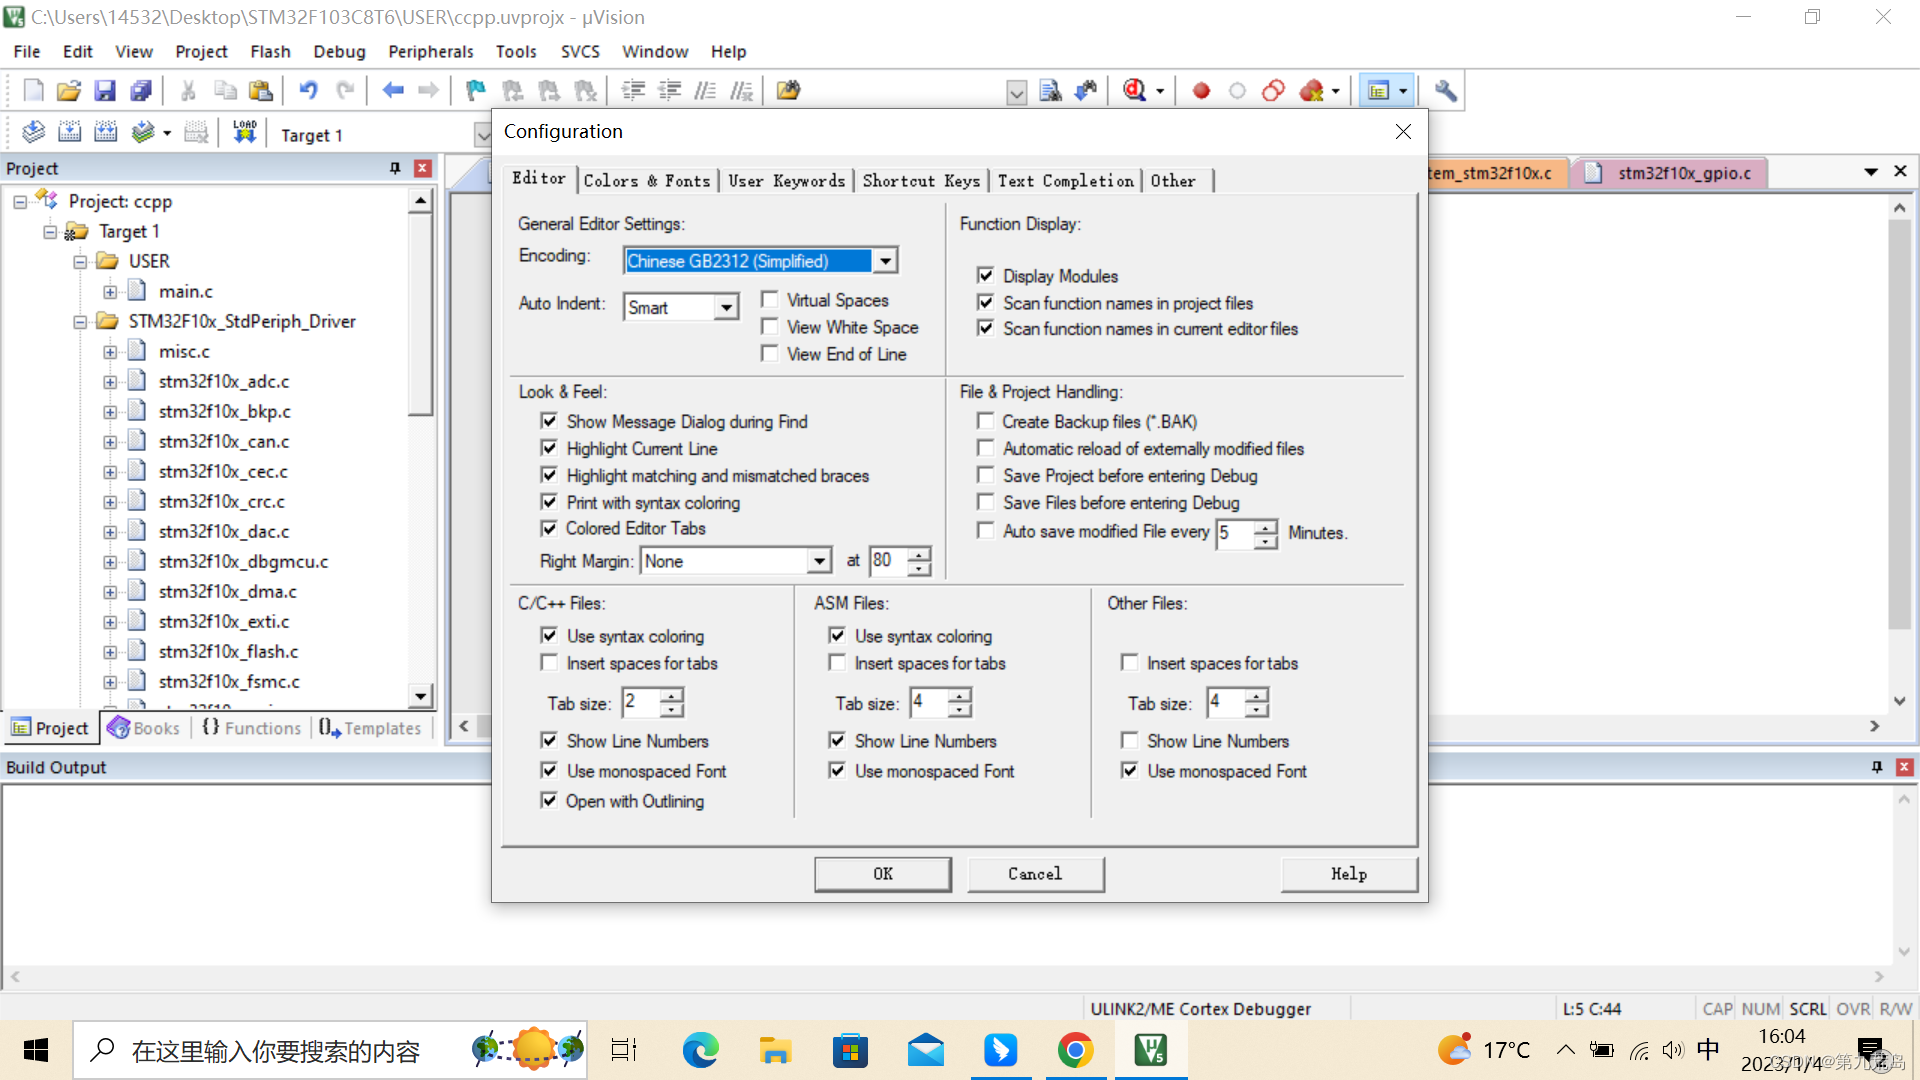Click the Cut scissors icon
1920x1080 pixels.
[x=188, y=91]
